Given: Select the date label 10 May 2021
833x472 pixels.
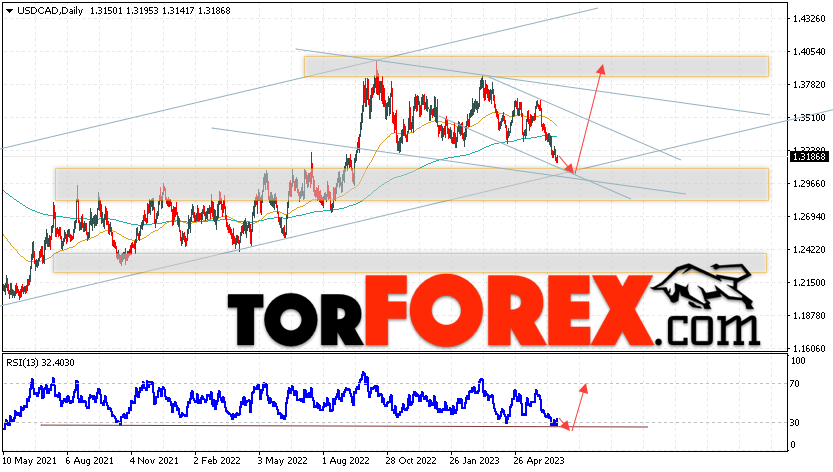Looking at the screenshot, I should (29, 460).
